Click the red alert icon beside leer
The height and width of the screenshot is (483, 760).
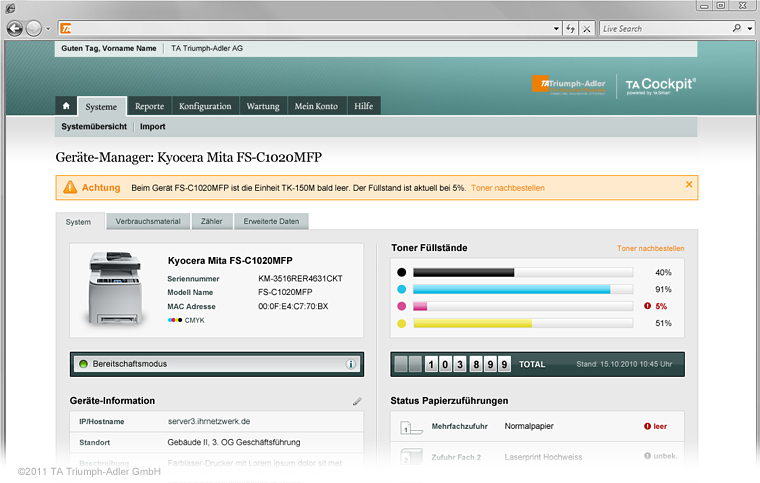pos(647,426)
